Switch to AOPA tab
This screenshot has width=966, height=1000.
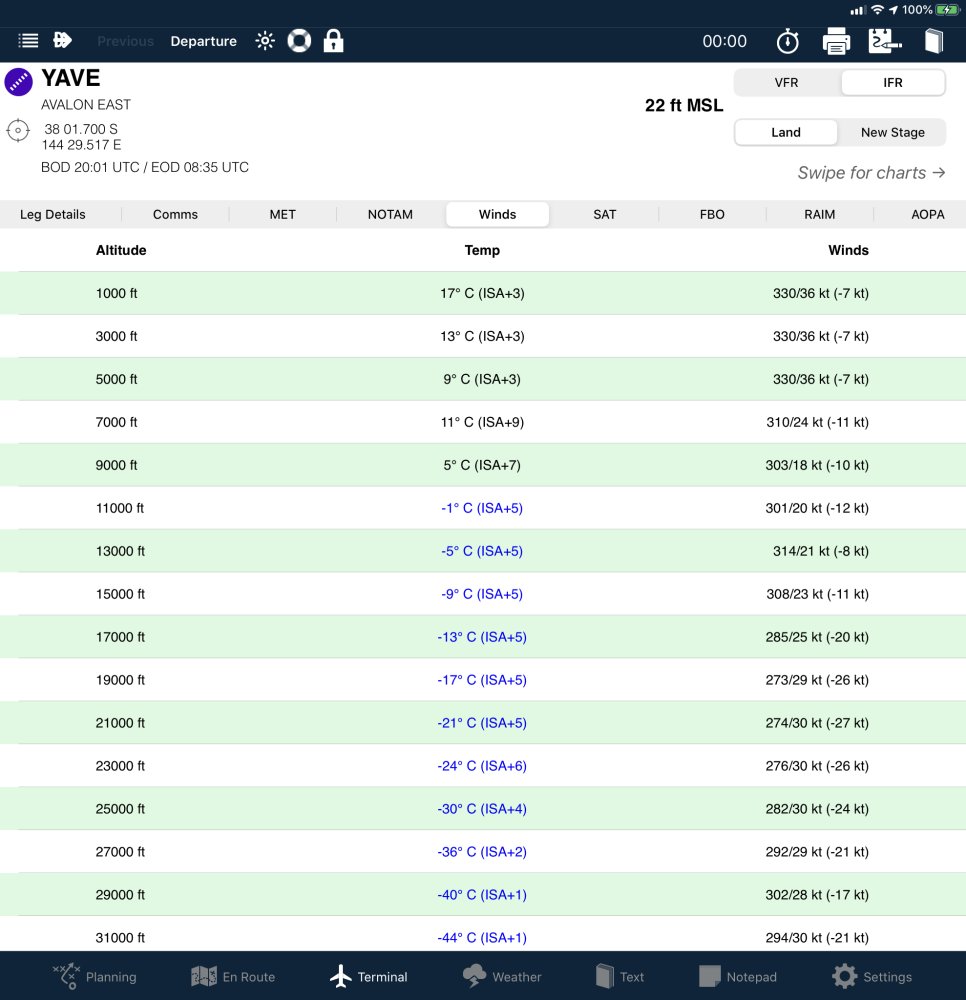[927, 214]
